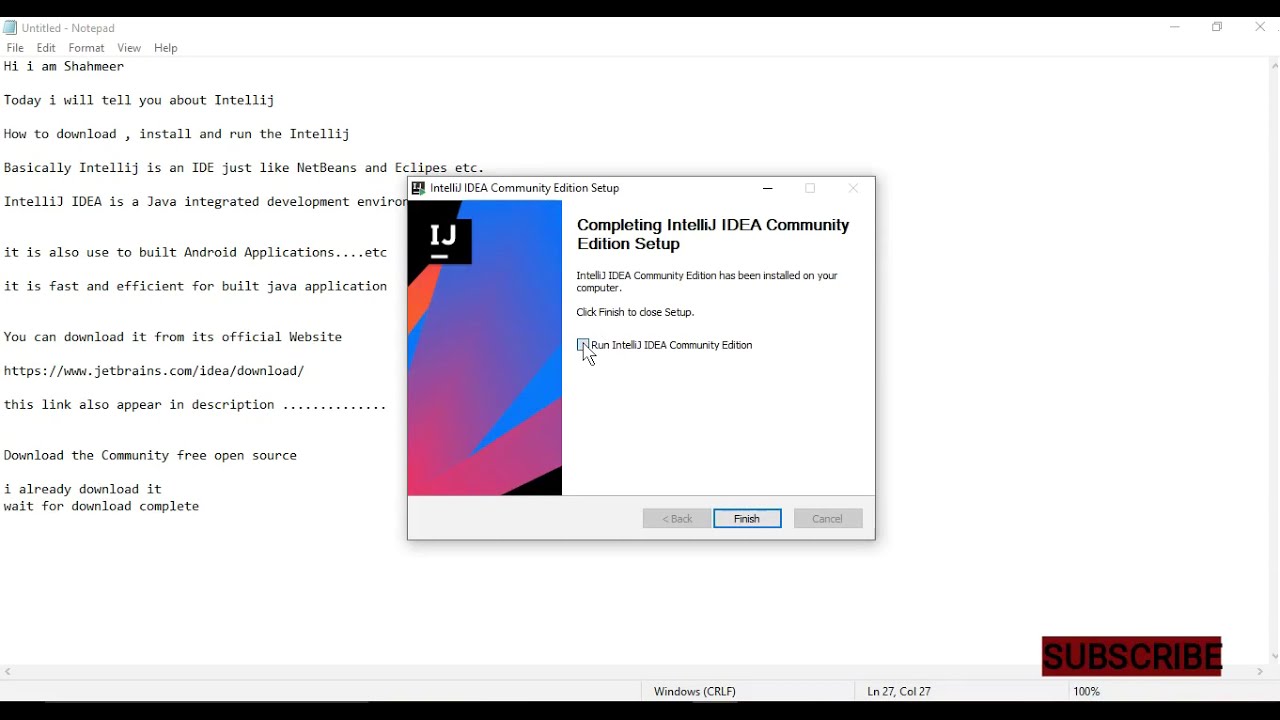The height and width of the screenshot is (720, 1280).
Task: Click Notepad vertical scrollbar down arrow
Action: (1274, 657)
